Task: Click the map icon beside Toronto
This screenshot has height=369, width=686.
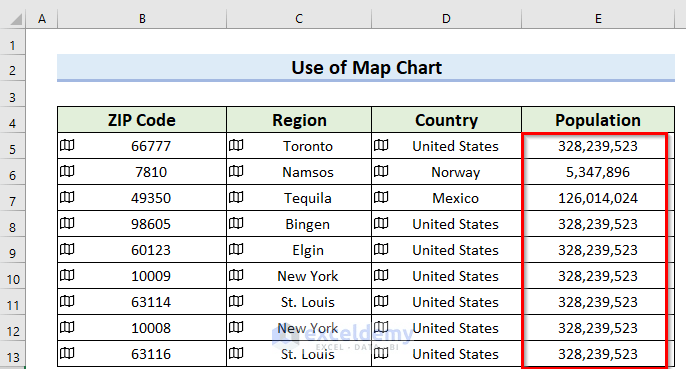Action: pyautogui.click(x=236, y=145)
